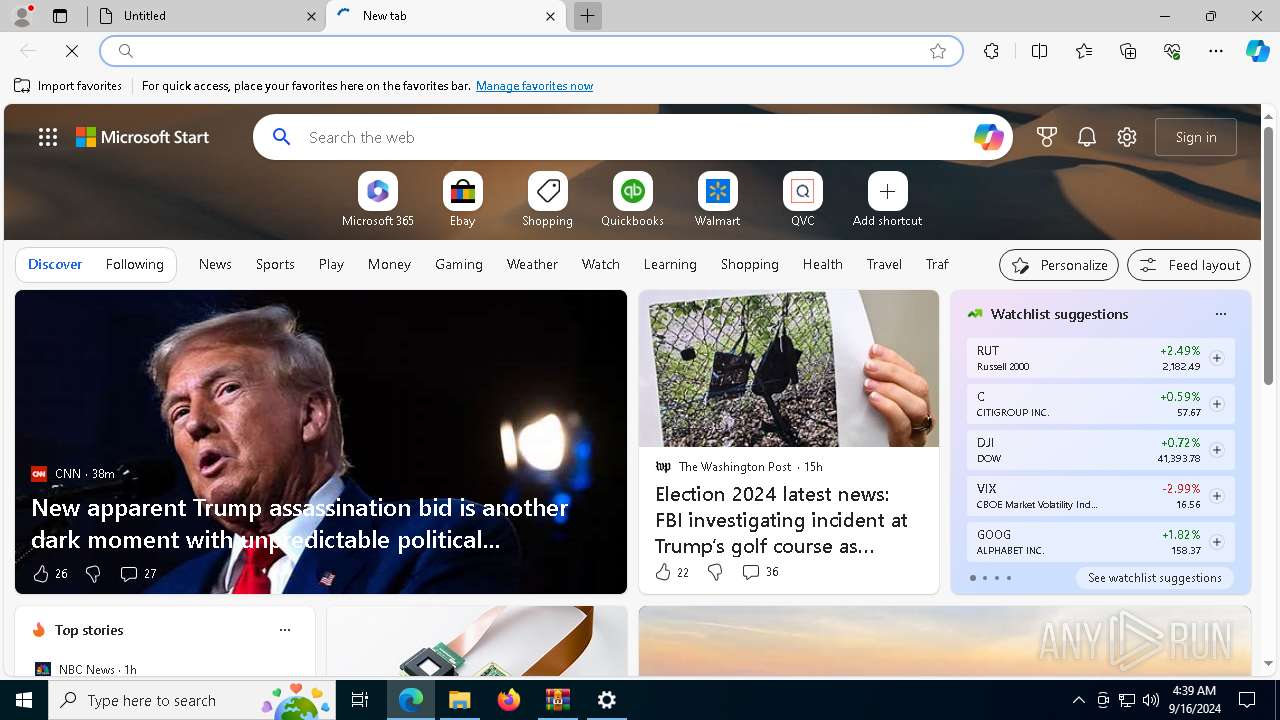Open Task View on the taskbar
This screenshot has width=1280, height=720.
(x=360, y=700)
